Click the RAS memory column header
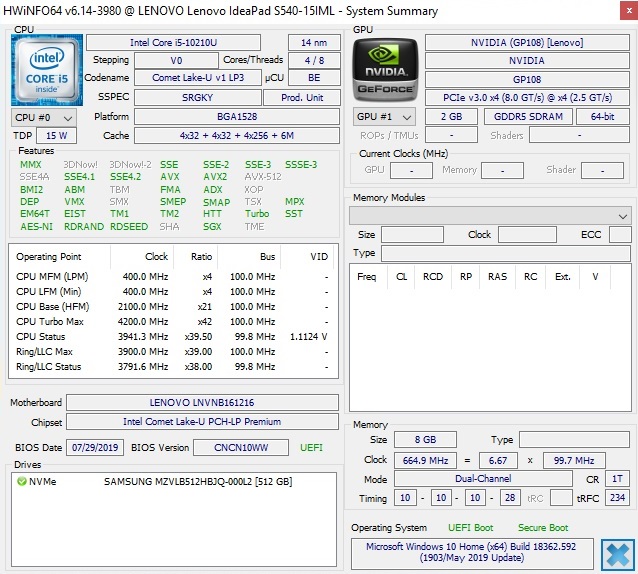Image resolution: width=638 pixels, height=574 pixels. (x=497, y=277)
